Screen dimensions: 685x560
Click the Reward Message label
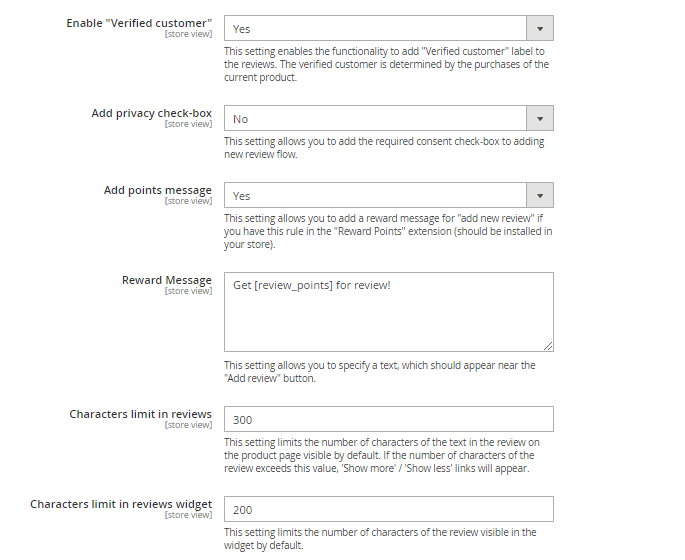pyautogui.click(x=167, y=280)
